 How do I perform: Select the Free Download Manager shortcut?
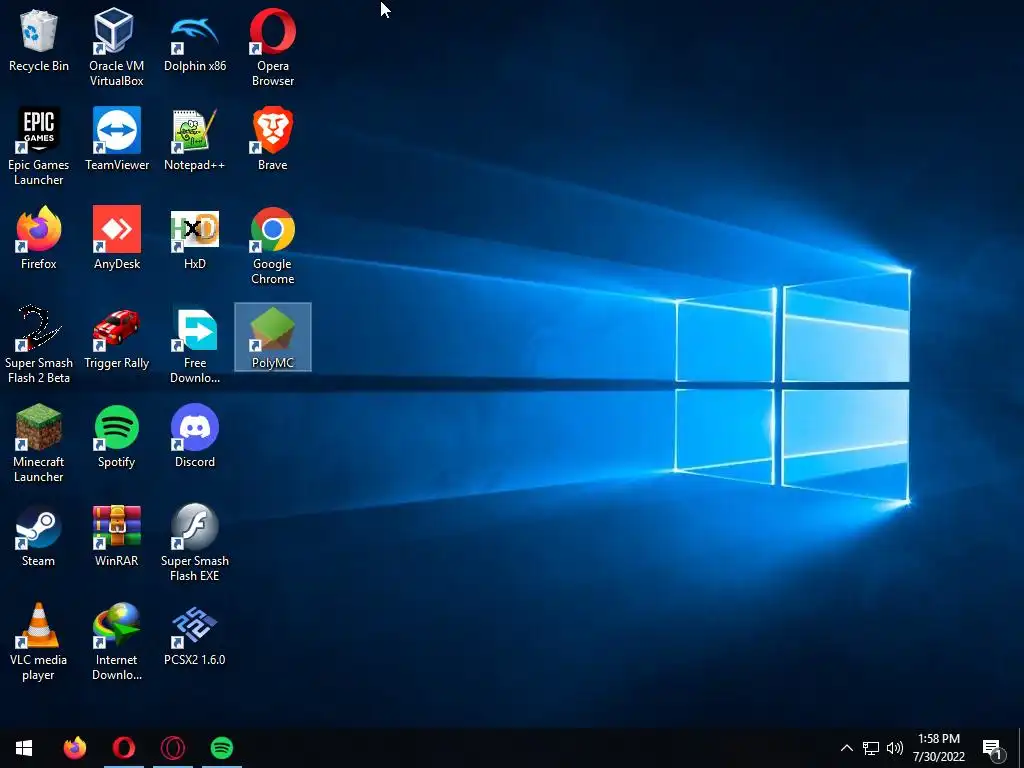tap(195, 345)
